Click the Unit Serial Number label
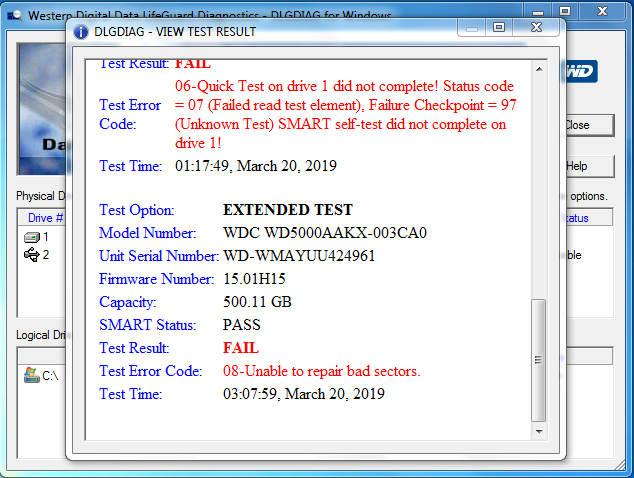Screen dimensions: 634x478 click(x=159, y=256)
